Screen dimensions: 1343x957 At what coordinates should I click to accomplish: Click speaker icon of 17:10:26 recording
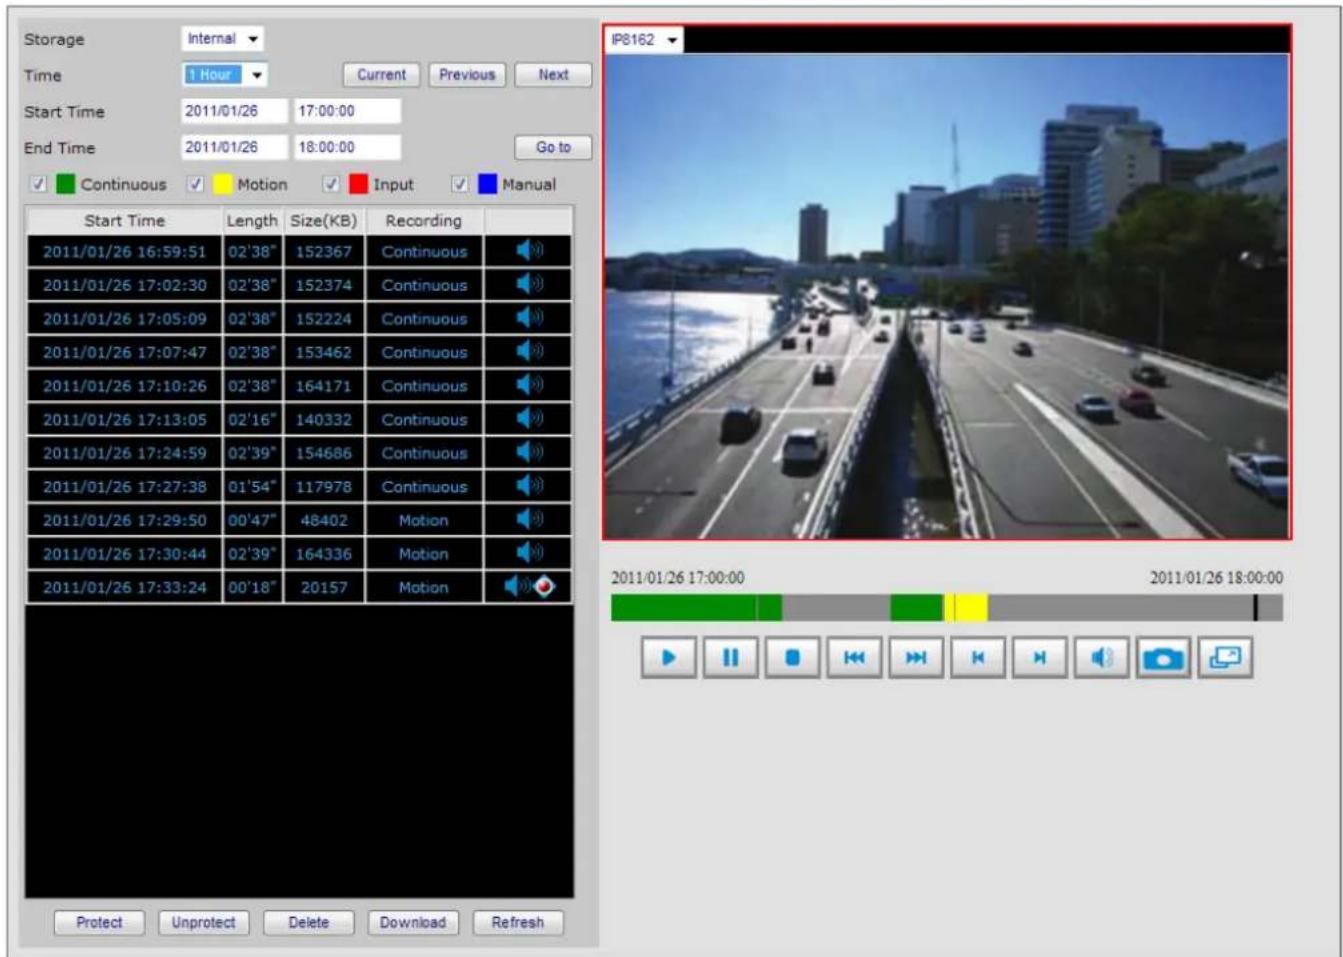tap(529, 385)
